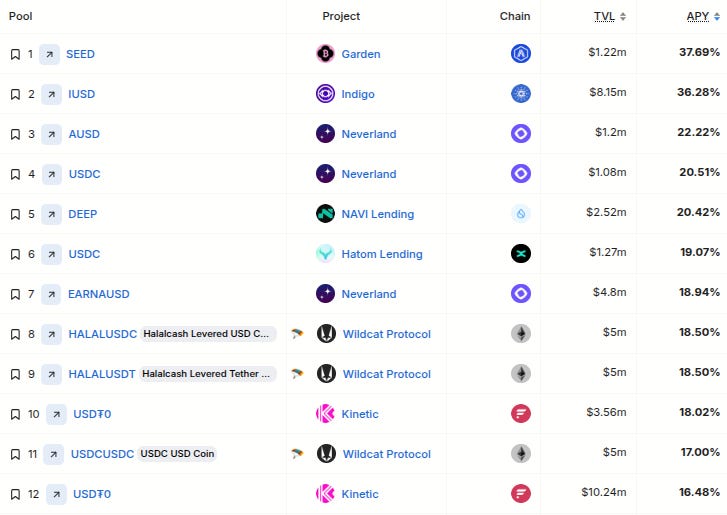Screen dimensions: 727x515
Task: Select the $3.56m TVL value
Action: (x=606, y=412)
